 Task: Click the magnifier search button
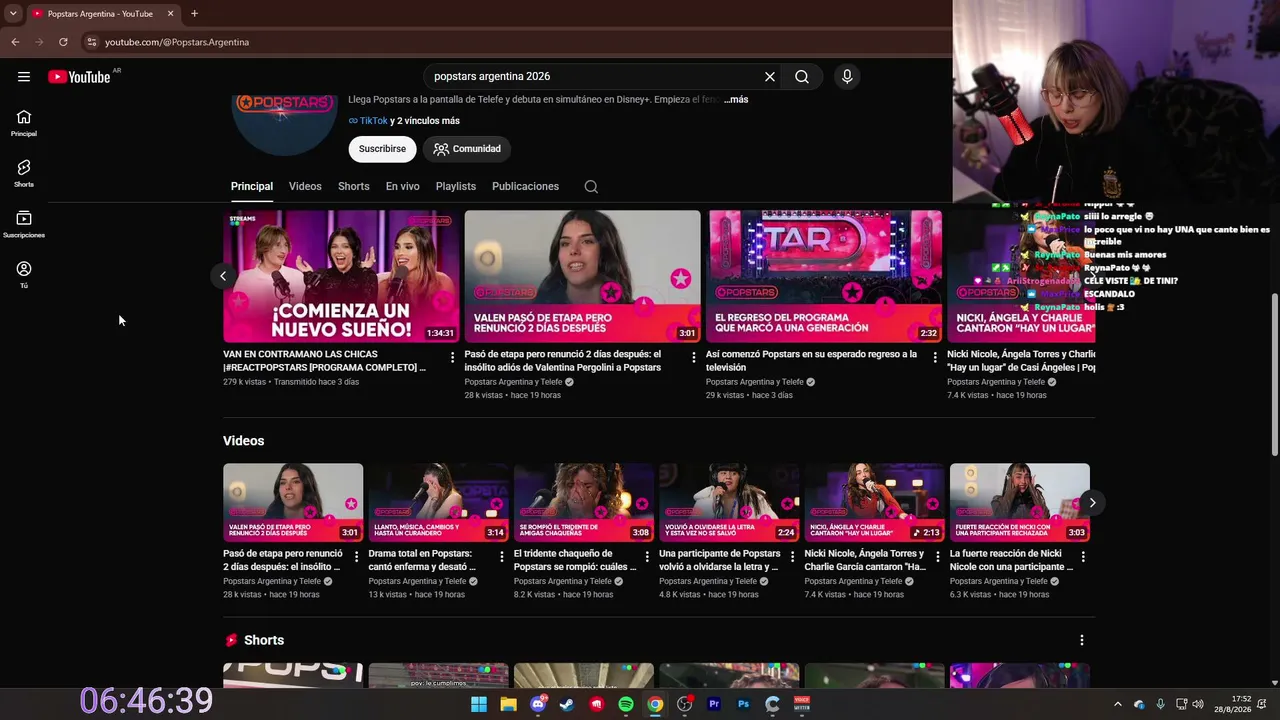[x=802, y=77]
